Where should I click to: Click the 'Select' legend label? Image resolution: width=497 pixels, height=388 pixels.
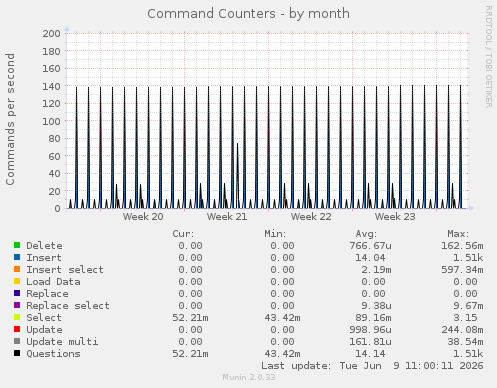(44, 318)
